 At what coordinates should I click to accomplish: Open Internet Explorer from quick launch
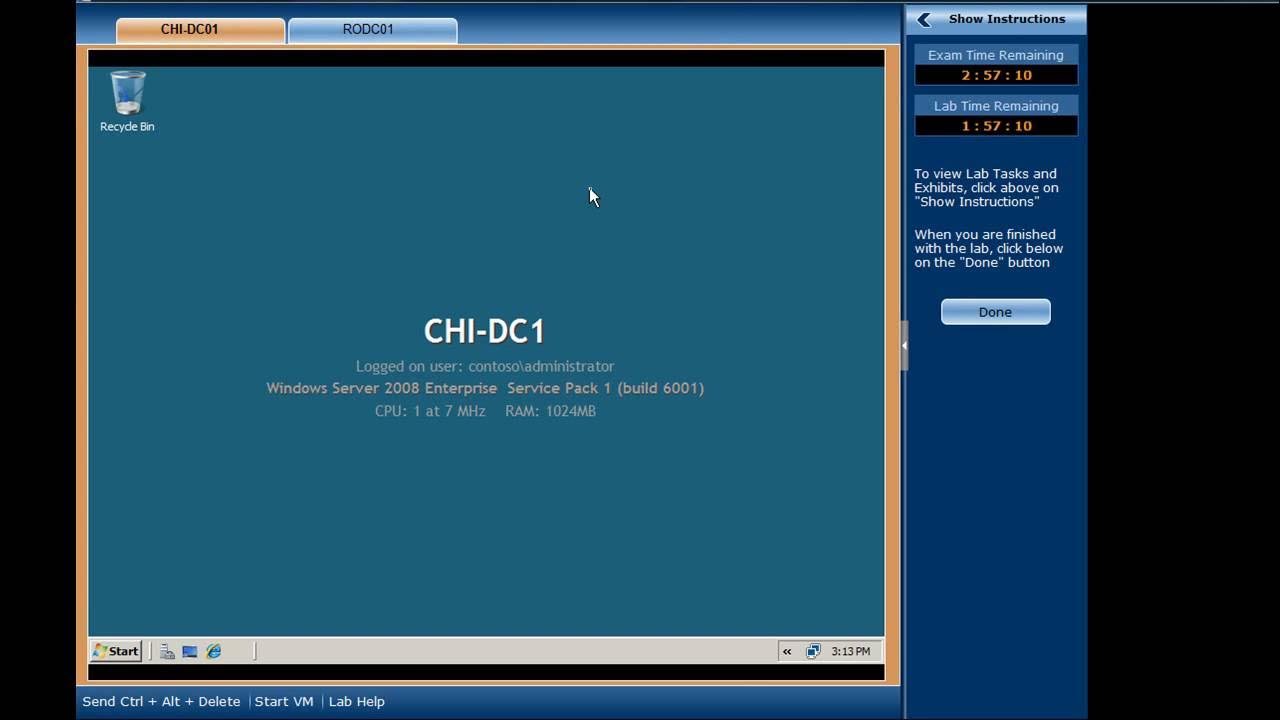point(213,651)
